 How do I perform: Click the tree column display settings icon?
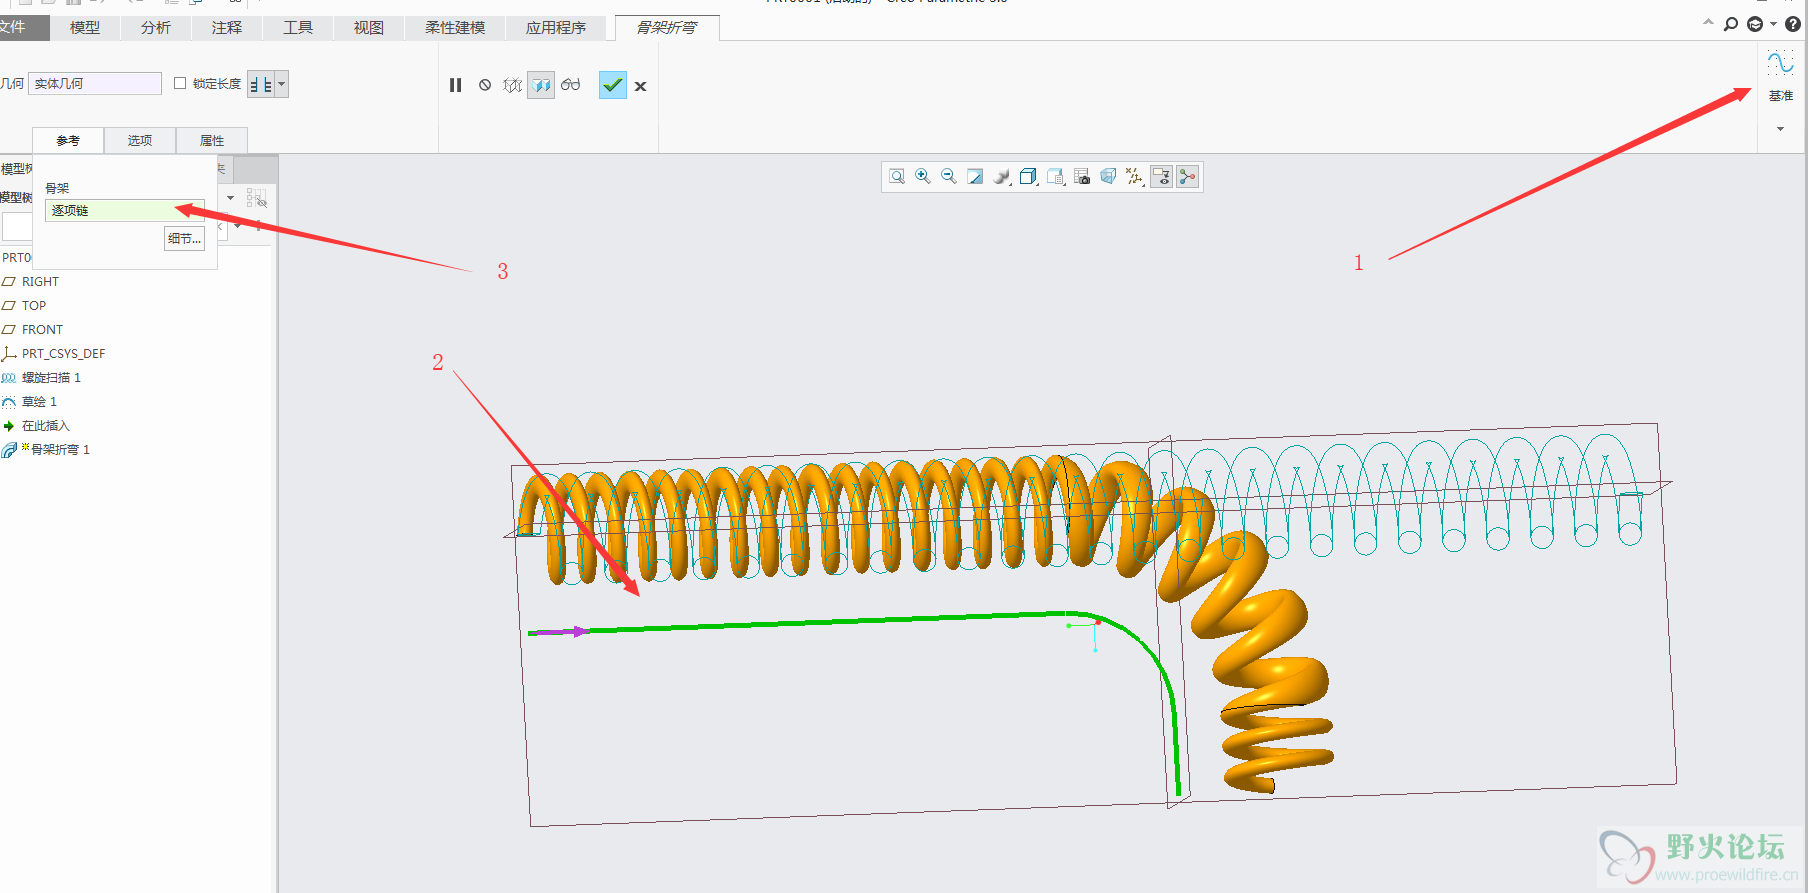[x=257, y=198]
